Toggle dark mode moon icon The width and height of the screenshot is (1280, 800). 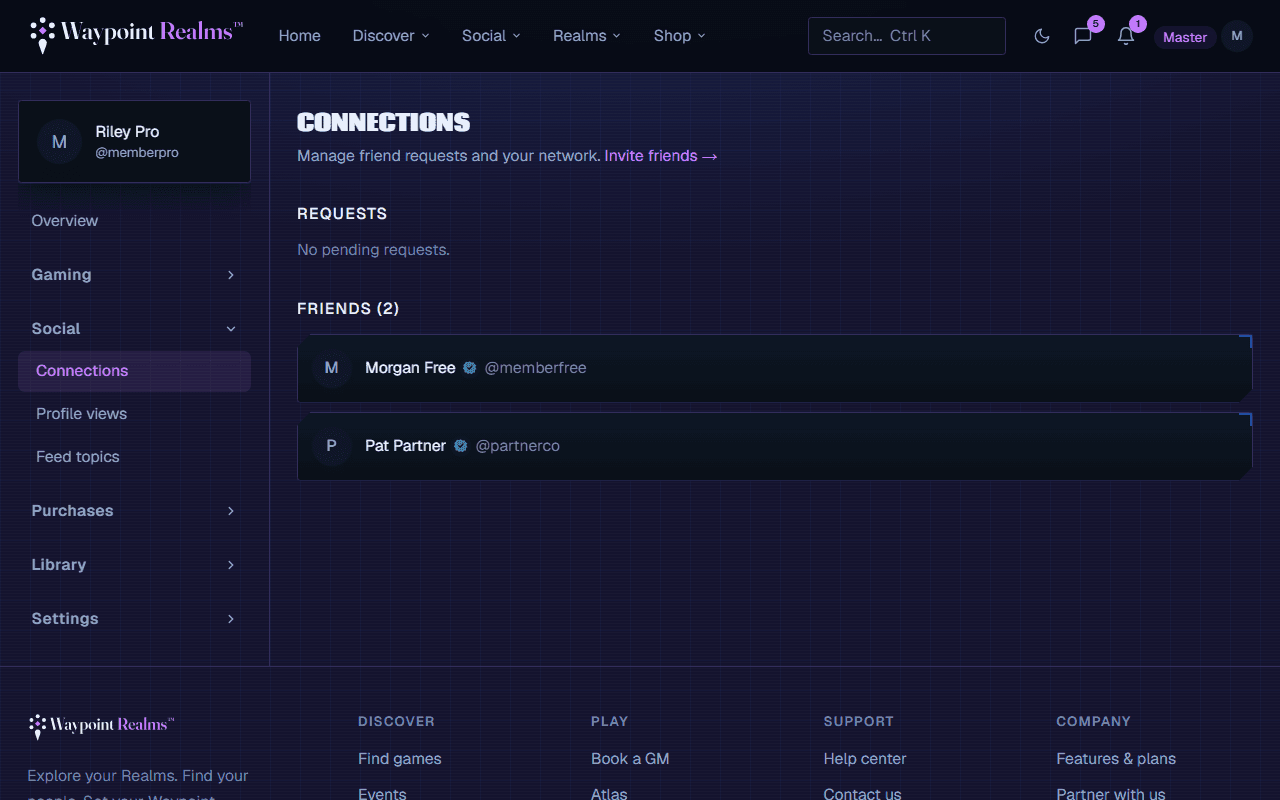(x=1042, y=36)
